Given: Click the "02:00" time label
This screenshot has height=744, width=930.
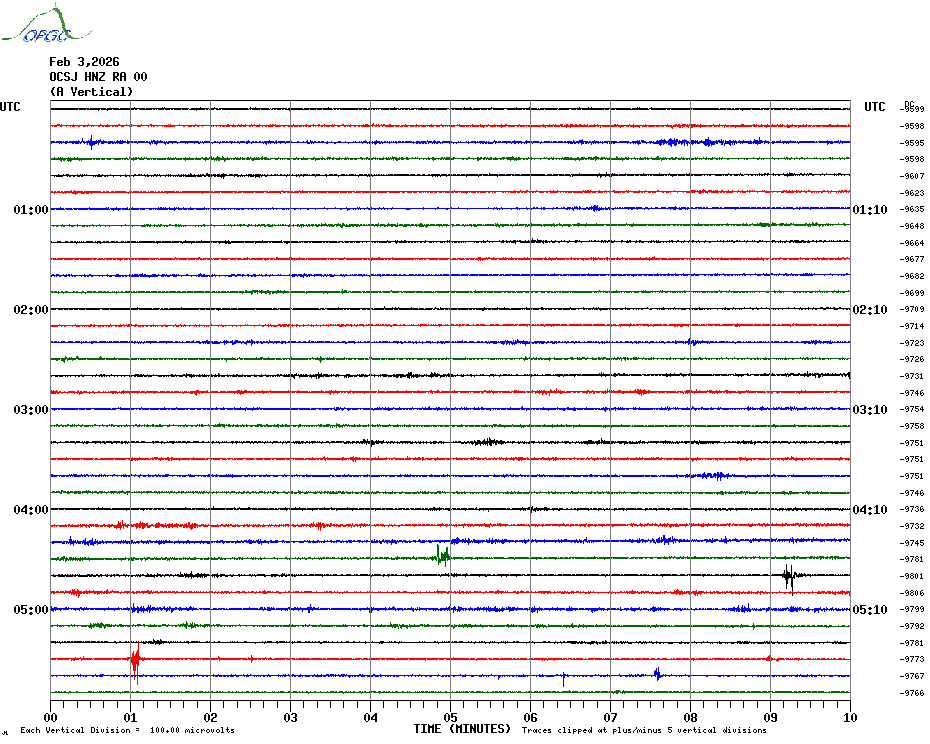Looking at the screenshot, I should click(31, 310).
